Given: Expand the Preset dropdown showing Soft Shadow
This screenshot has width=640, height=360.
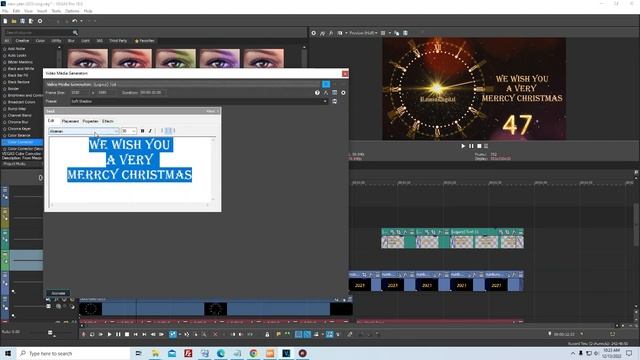Looking at the screenshot, I should click(x=325, y=101).
